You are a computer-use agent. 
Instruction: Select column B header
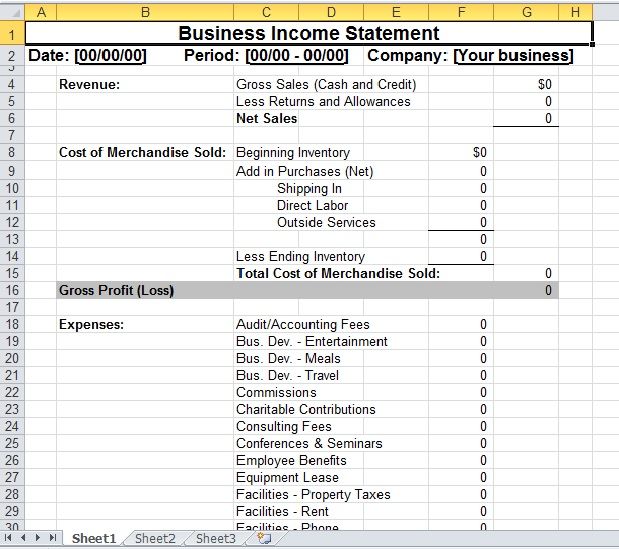[x=145, y=12]
